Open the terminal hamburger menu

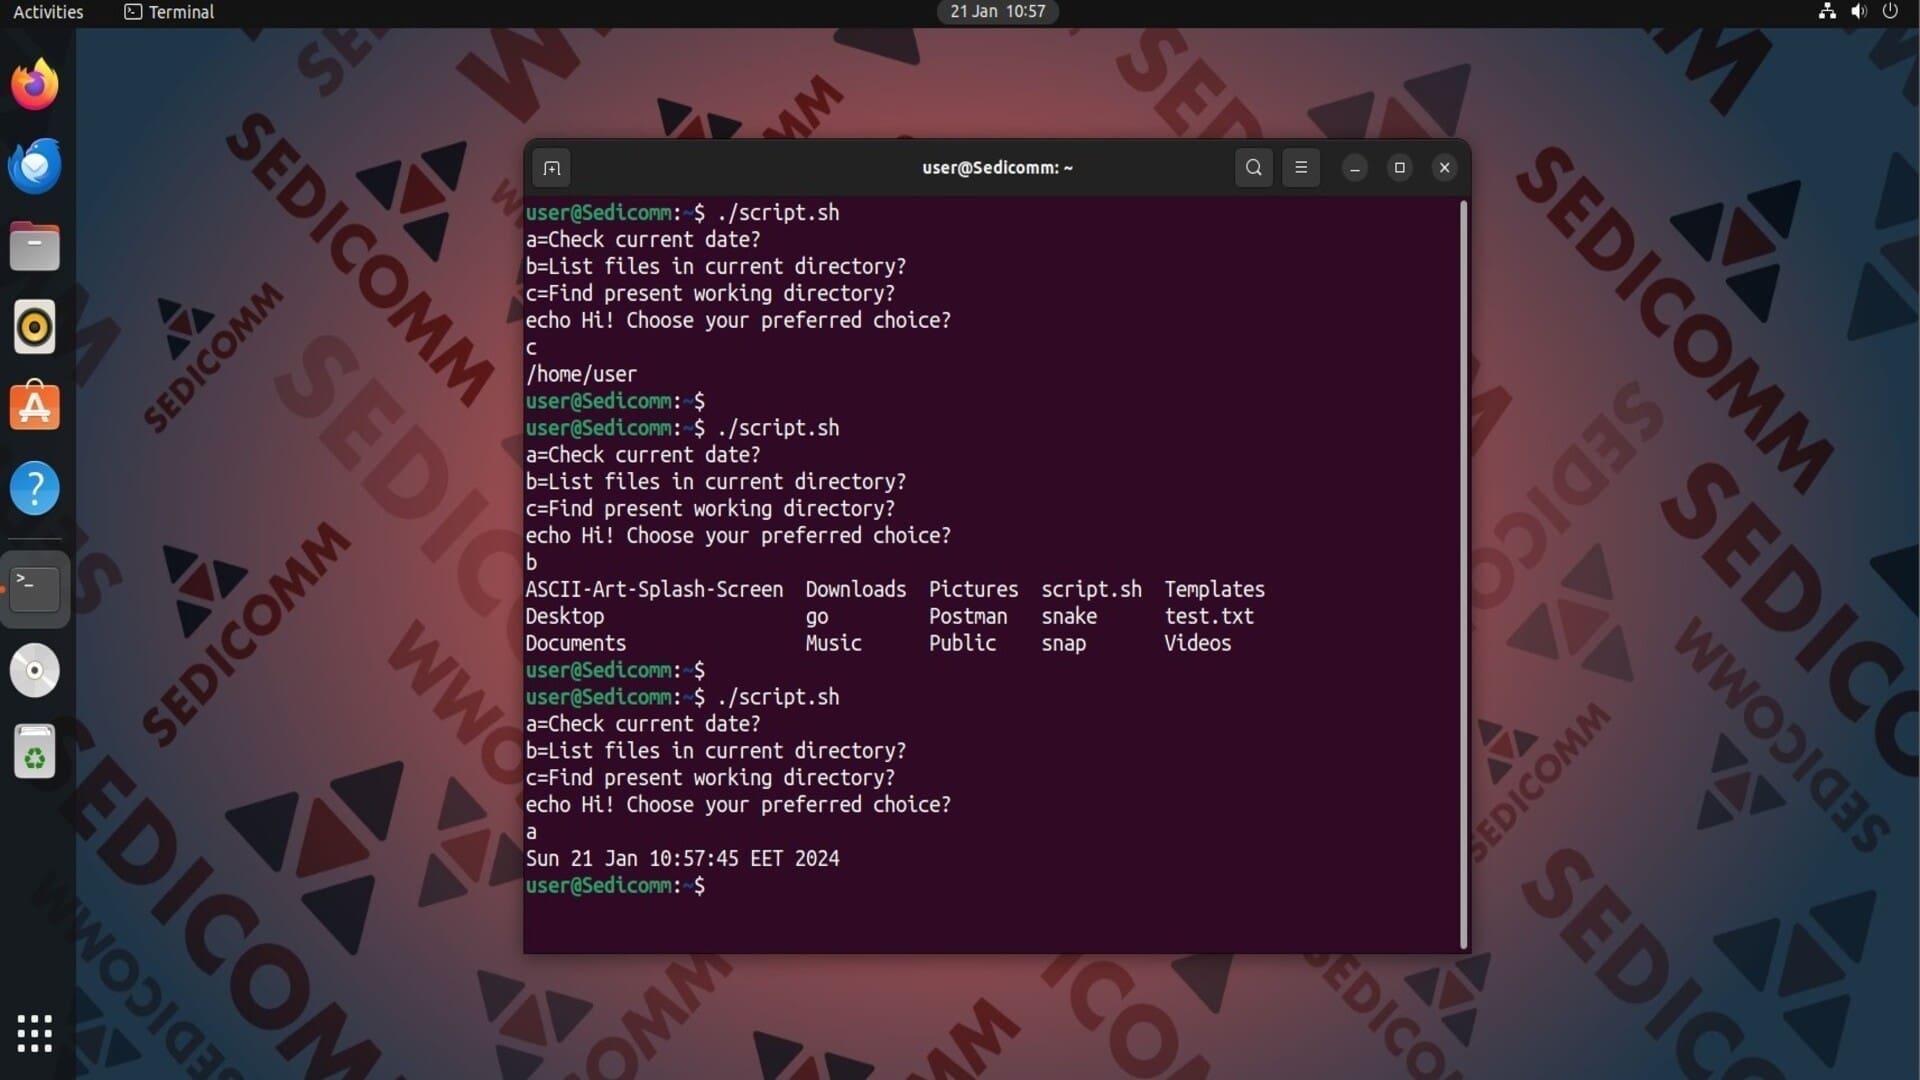tap(1300, 168)
